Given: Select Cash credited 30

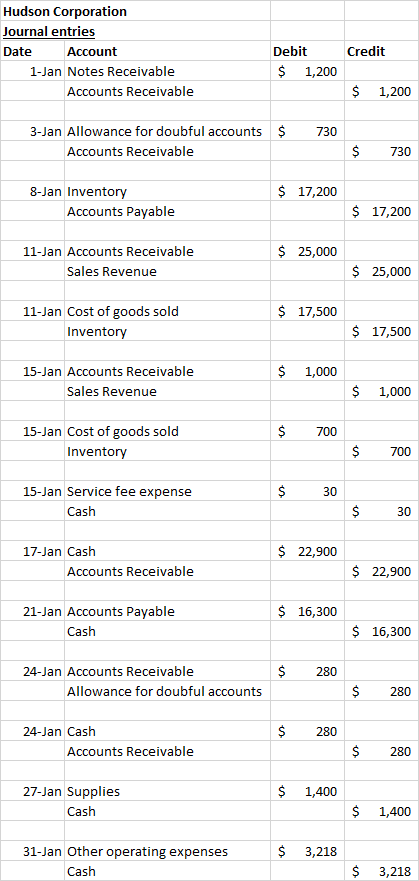Looking at the screenshot, I should [x=167, y=512].
